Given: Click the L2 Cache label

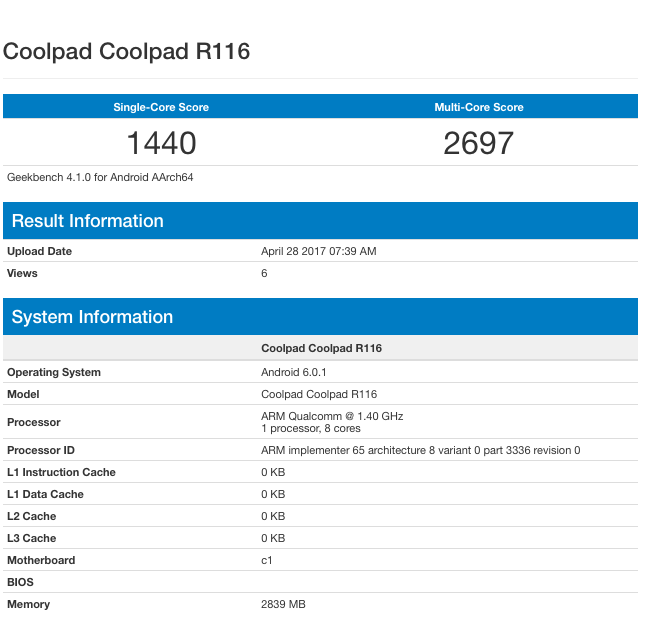Looking at the screenshot, I should pyautogui.click(x=31, y=516).
